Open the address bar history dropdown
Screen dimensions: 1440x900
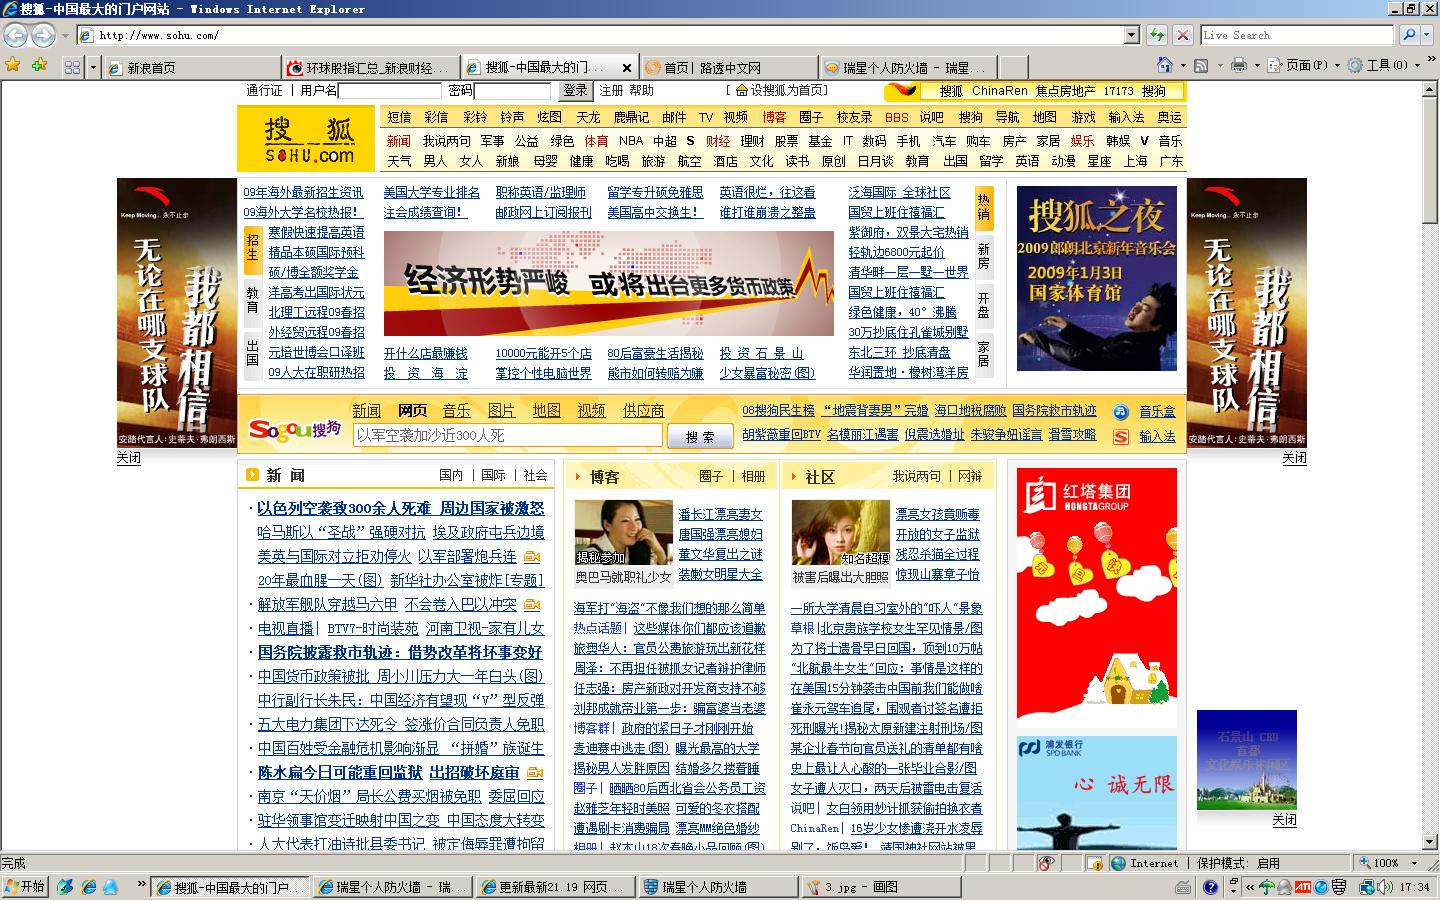tap(1132, 35)
